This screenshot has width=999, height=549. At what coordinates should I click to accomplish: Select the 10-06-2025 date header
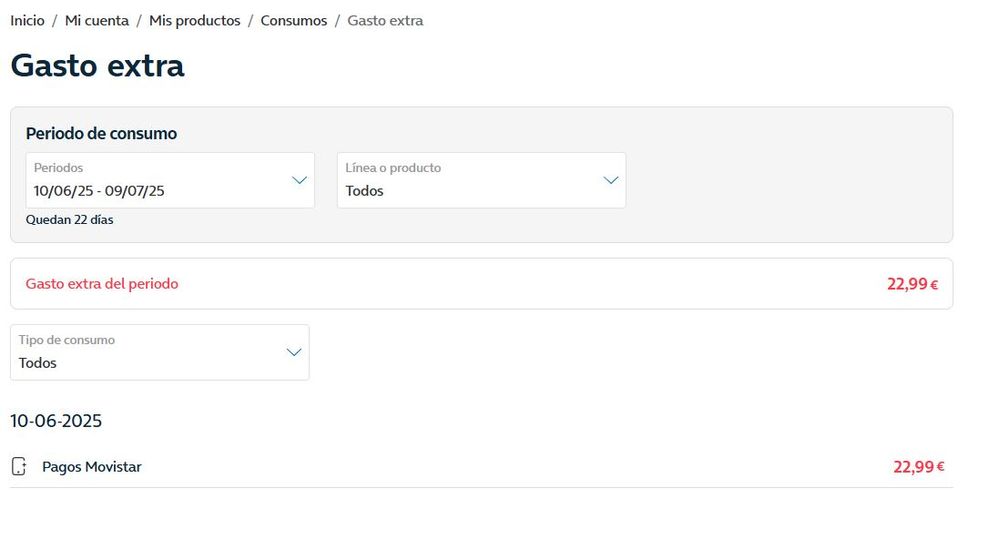click(56, 421)
